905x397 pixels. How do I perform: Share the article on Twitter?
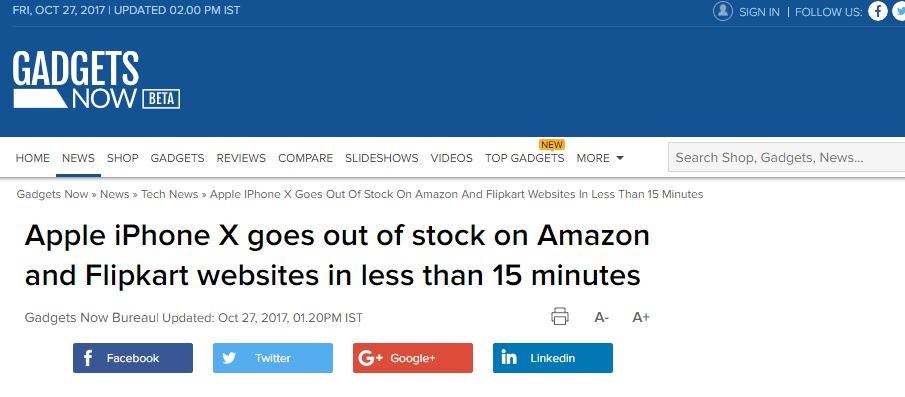coord(272,358)
